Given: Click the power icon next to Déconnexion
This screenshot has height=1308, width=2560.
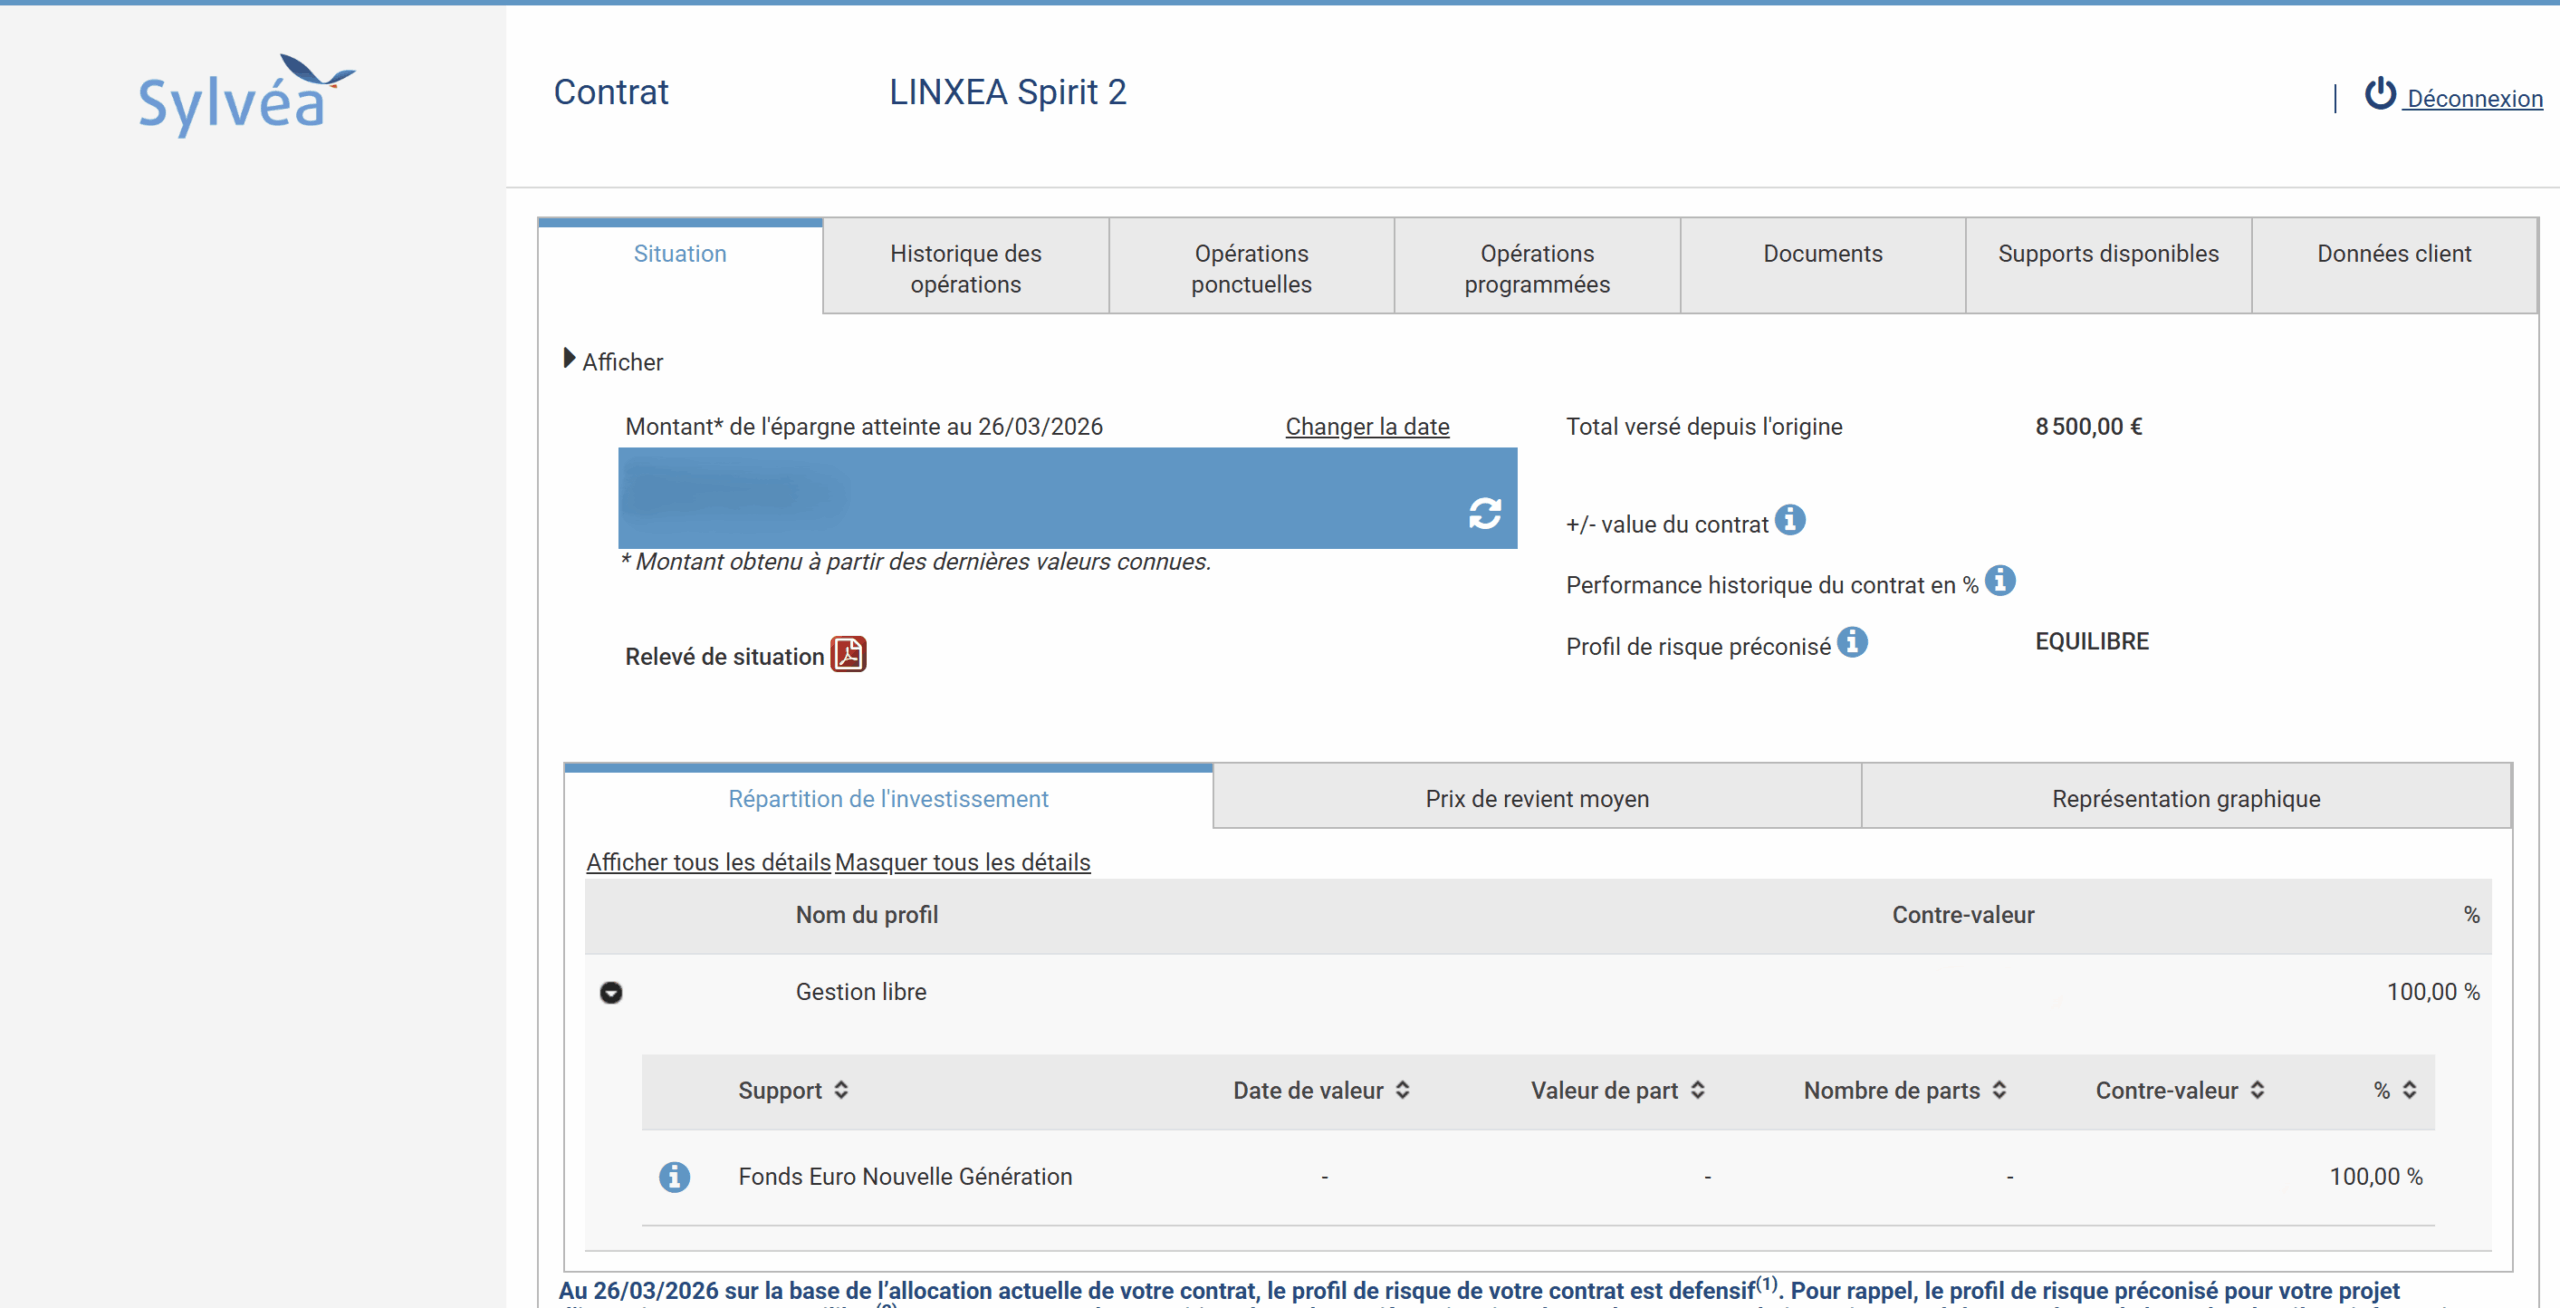Looking at the screenshot, I should [2379, 95].
